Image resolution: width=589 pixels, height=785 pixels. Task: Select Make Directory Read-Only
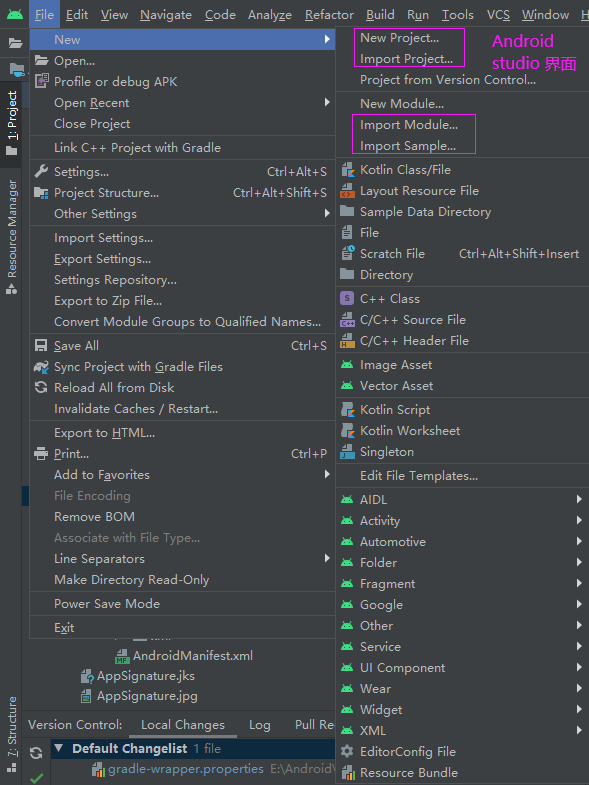pyautogui.click(x=131, y=579)
